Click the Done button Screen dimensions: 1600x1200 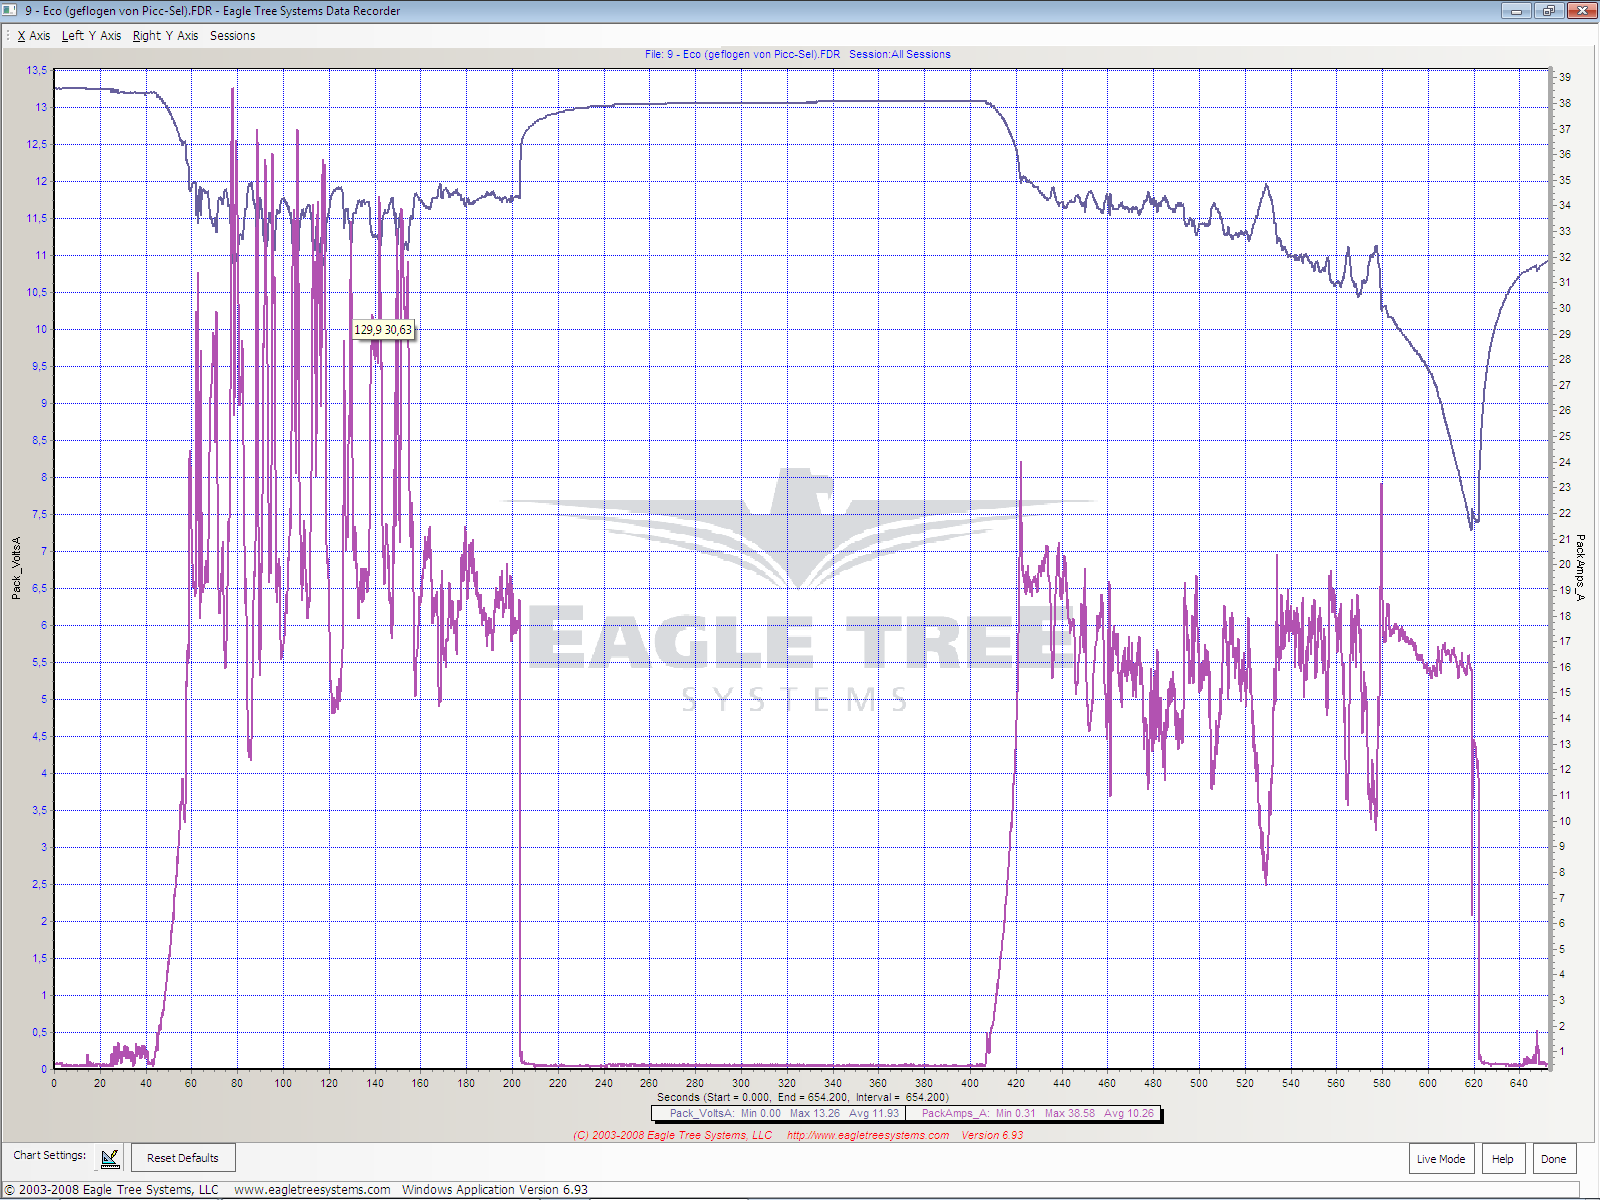coord(1554,1159)
